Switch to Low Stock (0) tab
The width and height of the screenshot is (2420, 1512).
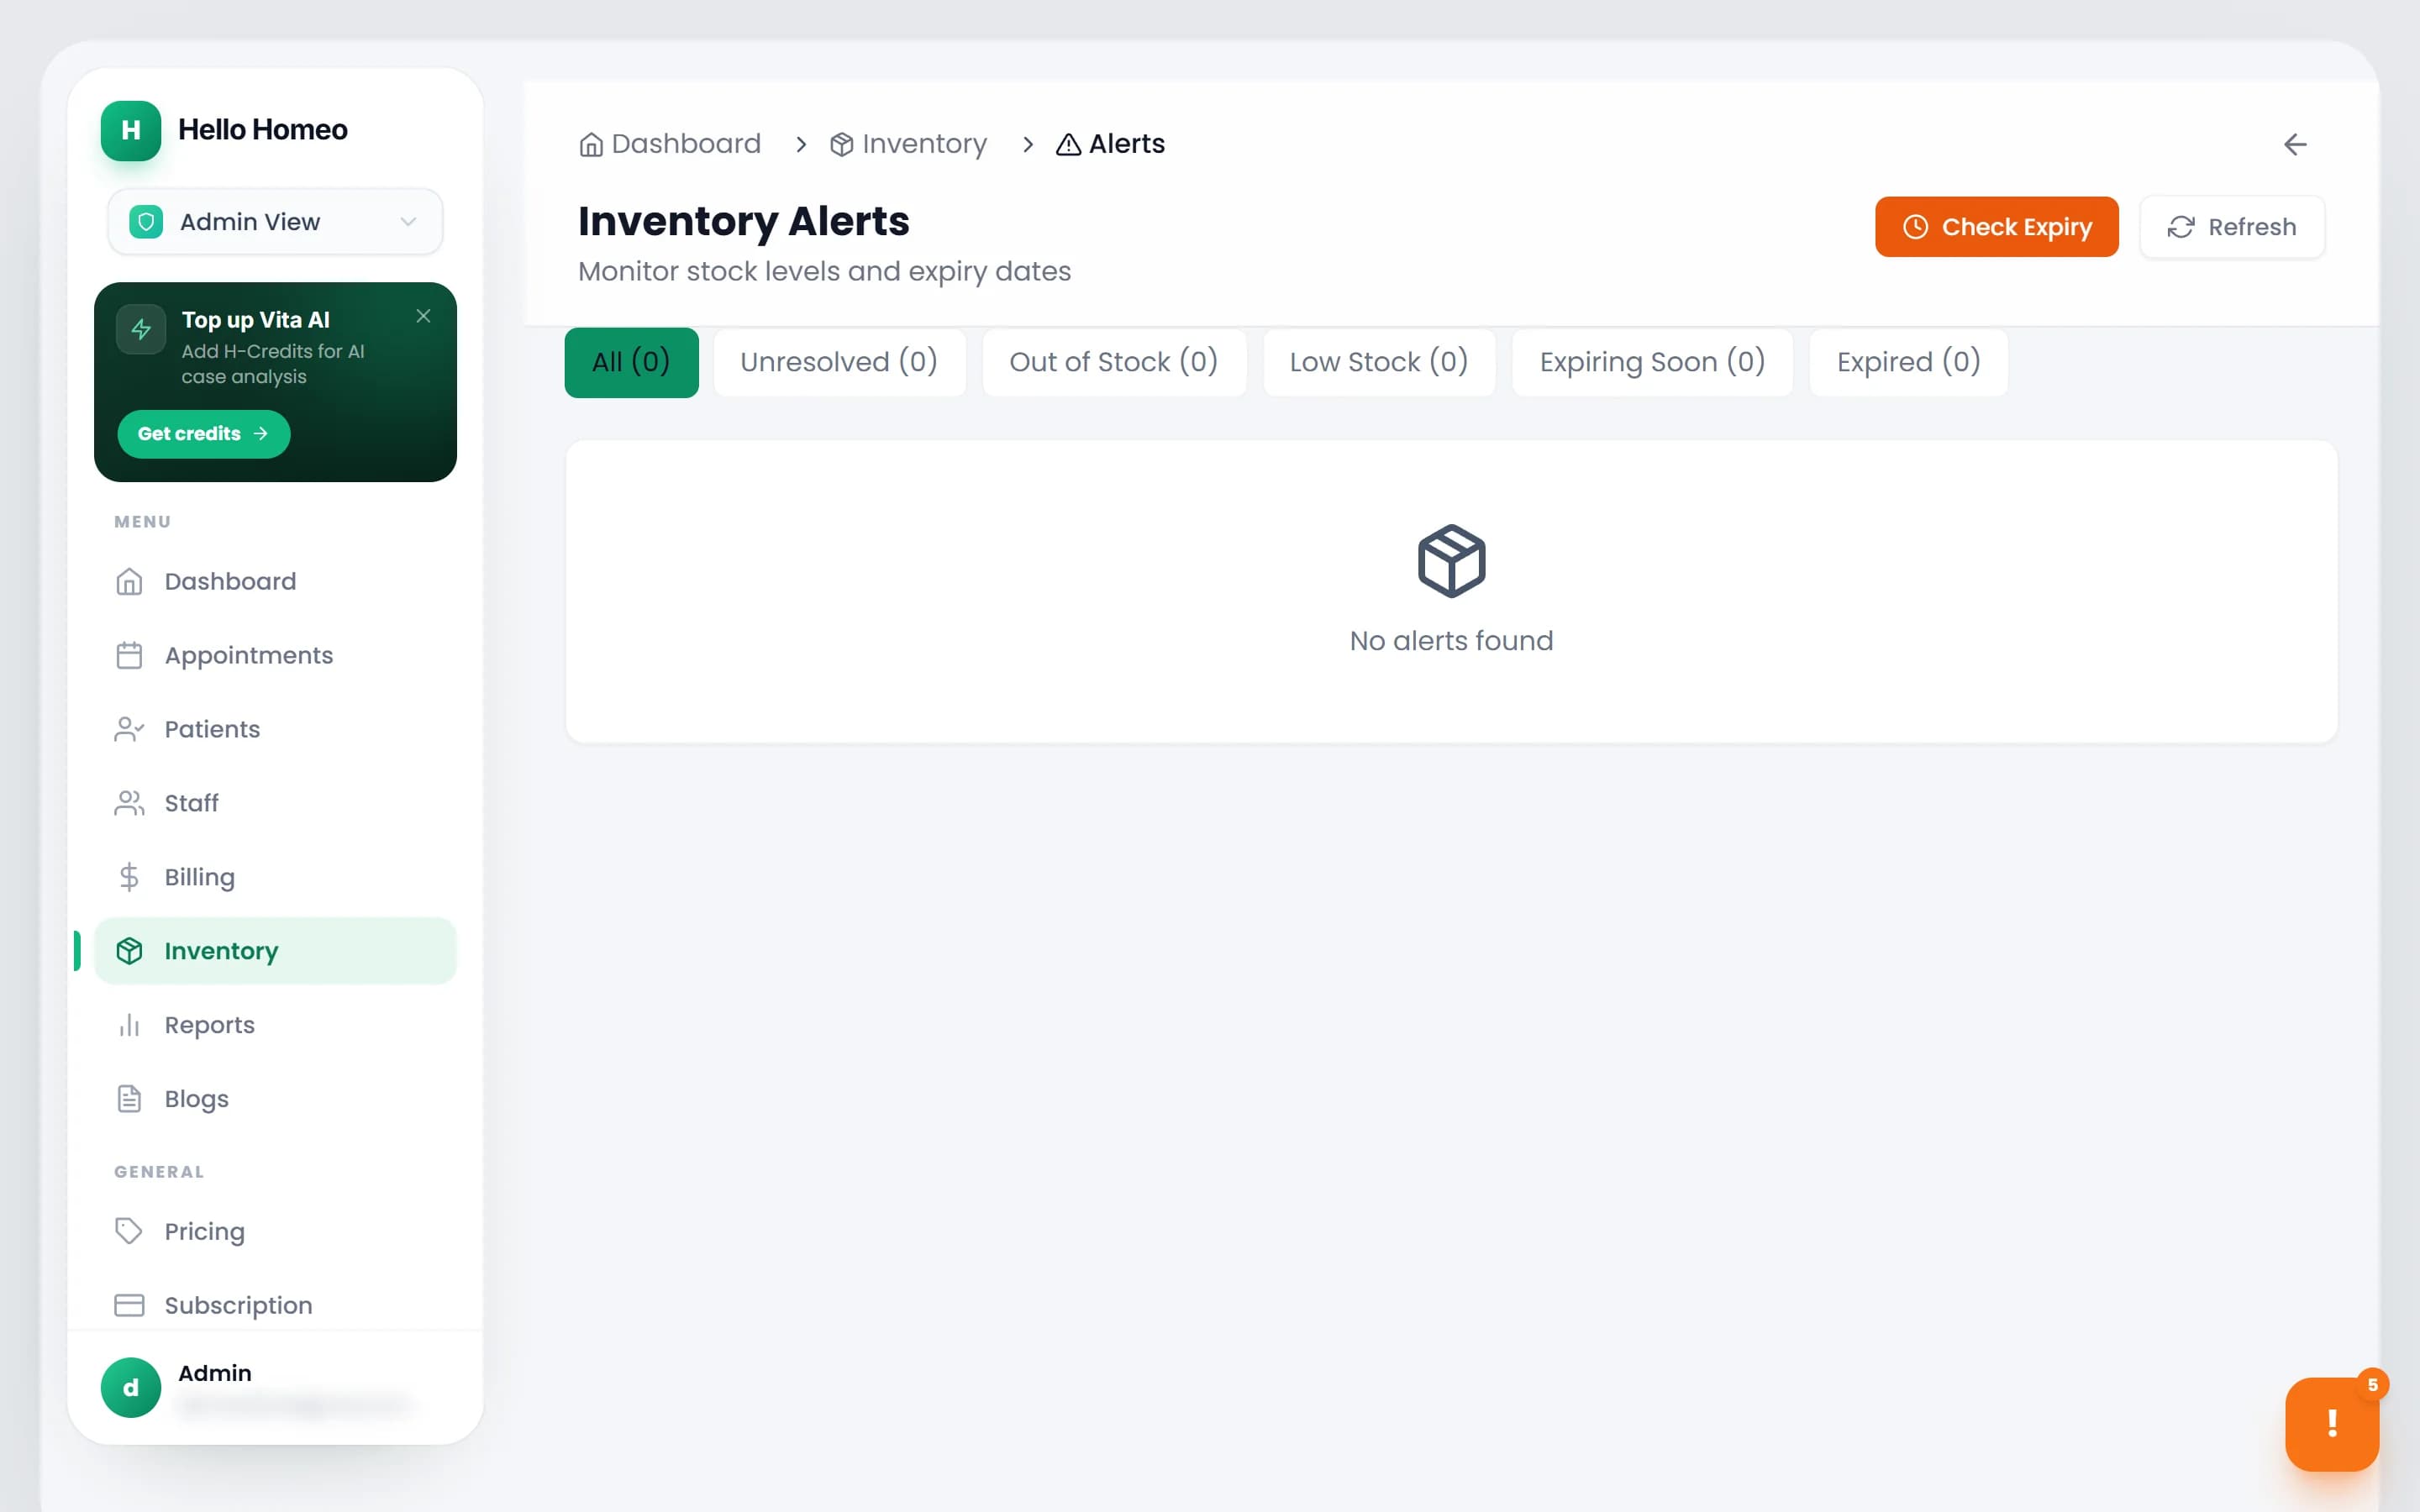pyautogui.click(x=1379, y=362)
